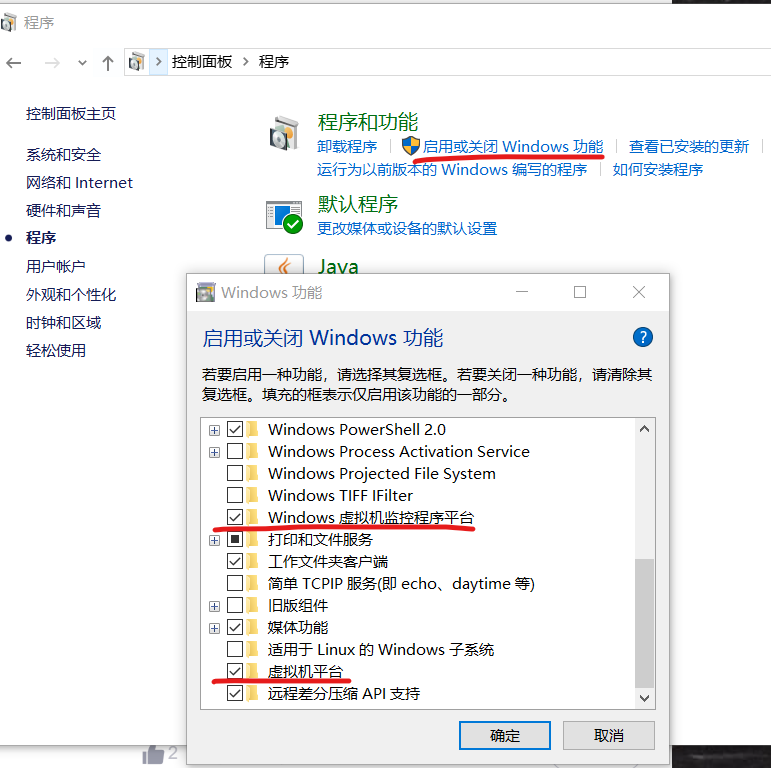Click 启用或关闭 Windows 功能 link

click(x=513, y=146)
